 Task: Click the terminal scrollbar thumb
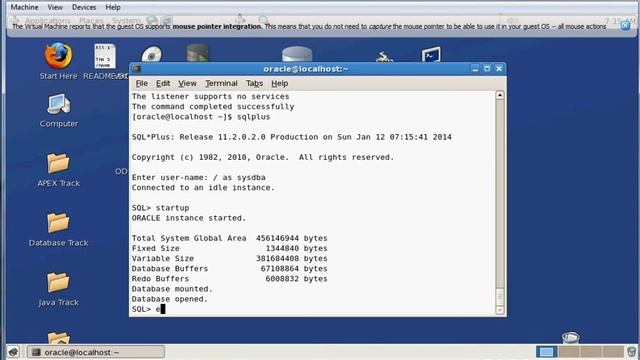tap(500, 297)
